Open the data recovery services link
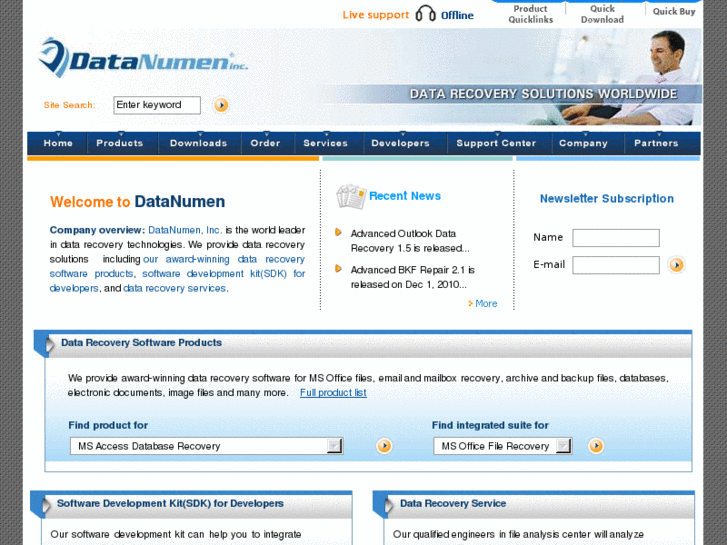727x545 pixels. pyautogui.click(x=175, y=289)
